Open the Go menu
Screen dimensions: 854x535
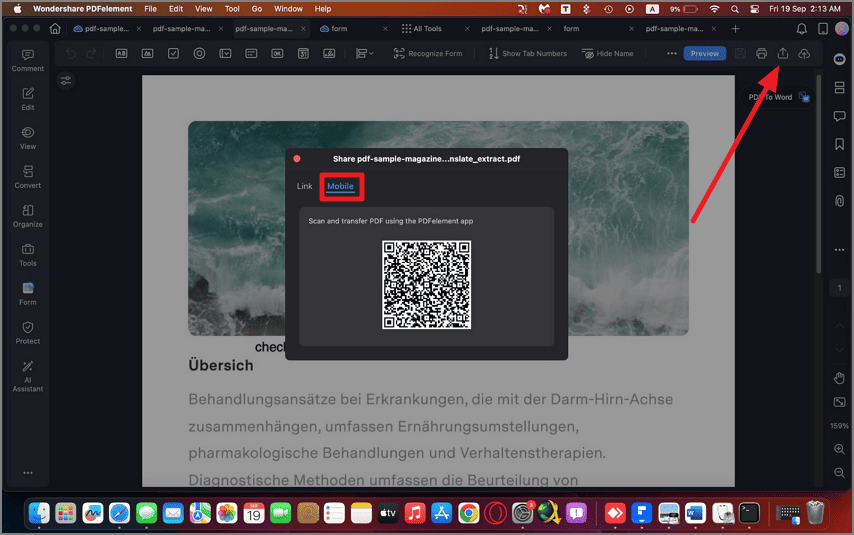pos(257,9)
